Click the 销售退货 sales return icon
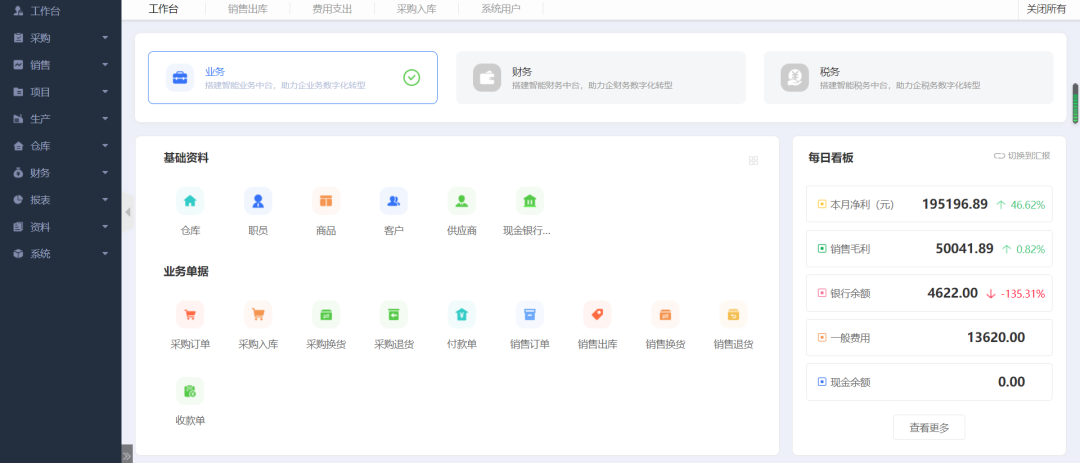1080x463 pixels. 733,315
